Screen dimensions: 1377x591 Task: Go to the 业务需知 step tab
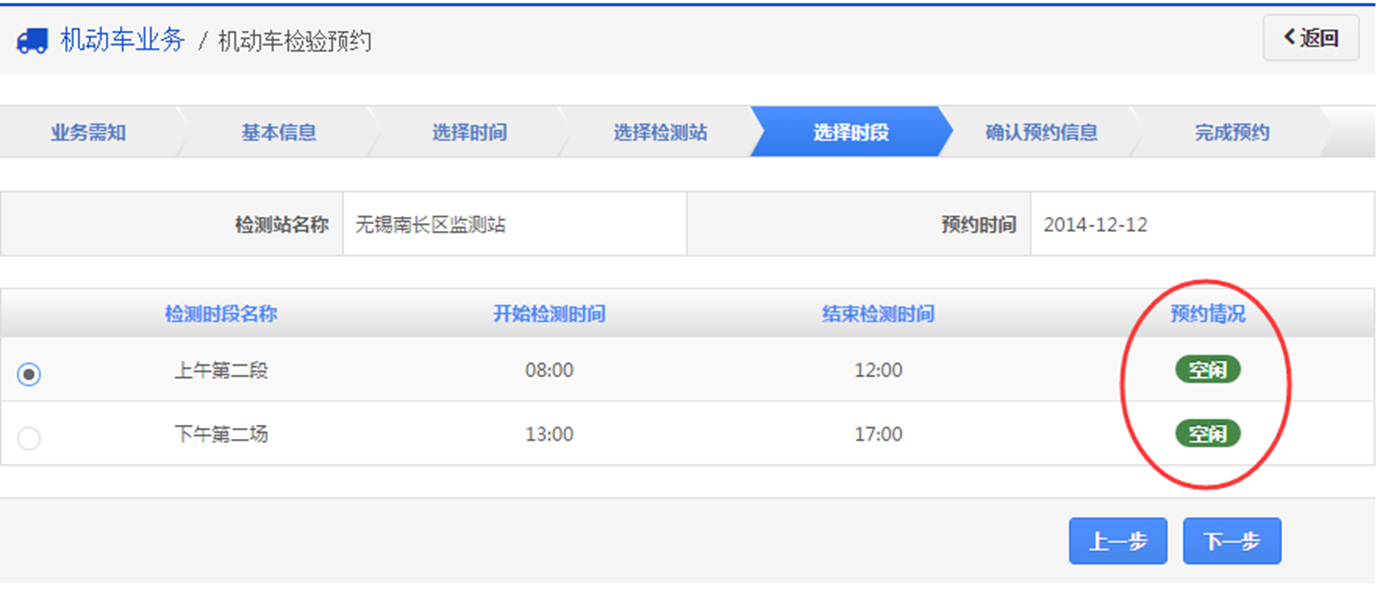tap(88, 132)
